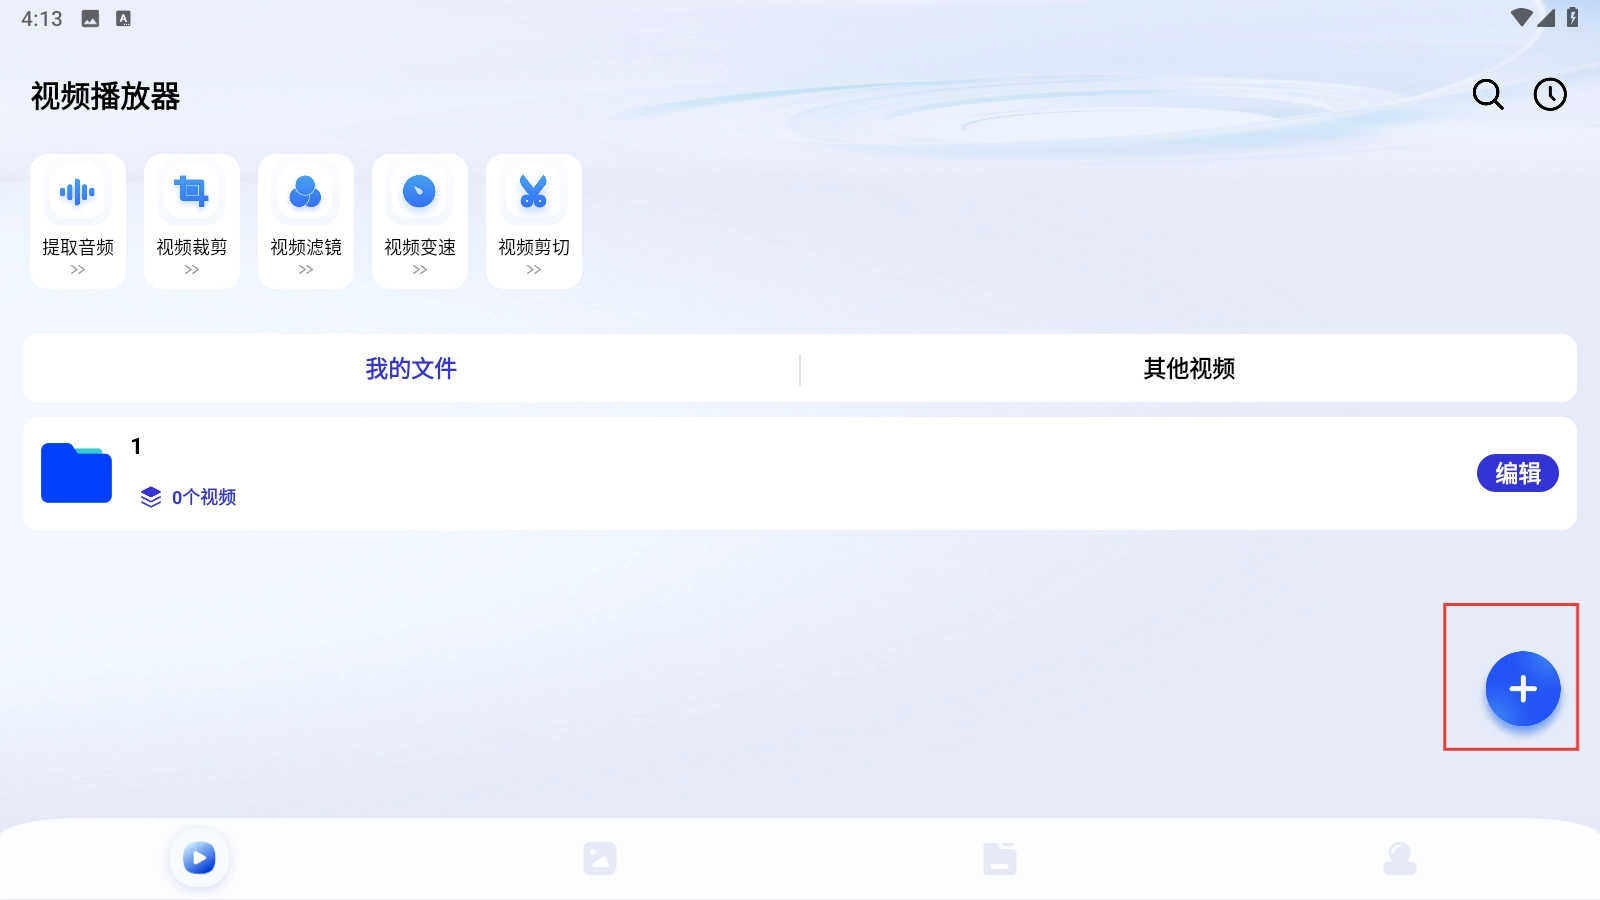Click the 编辑 button on folder row

pos(1517,473)
